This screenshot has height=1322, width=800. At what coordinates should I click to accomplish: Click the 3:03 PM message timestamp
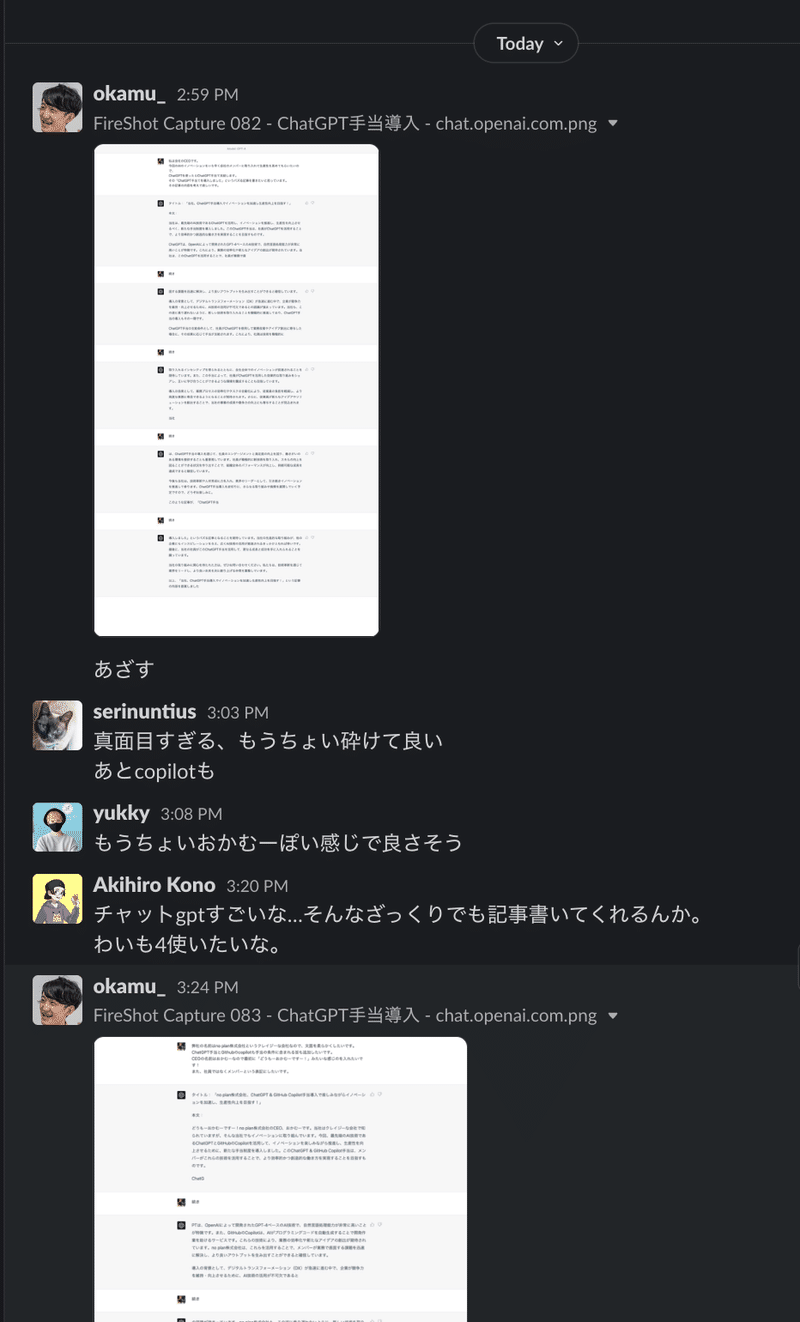point(238,713)
